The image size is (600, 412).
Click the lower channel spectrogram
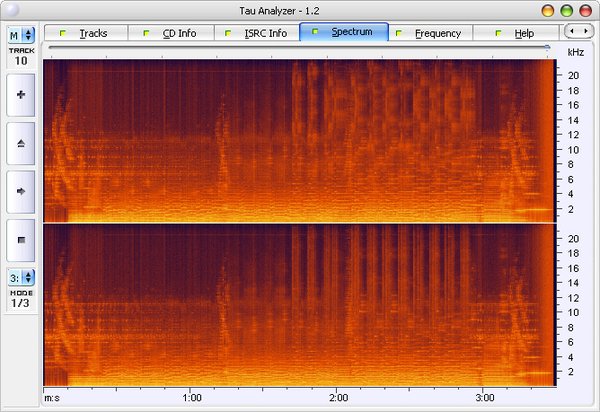[x=299, y=305]
